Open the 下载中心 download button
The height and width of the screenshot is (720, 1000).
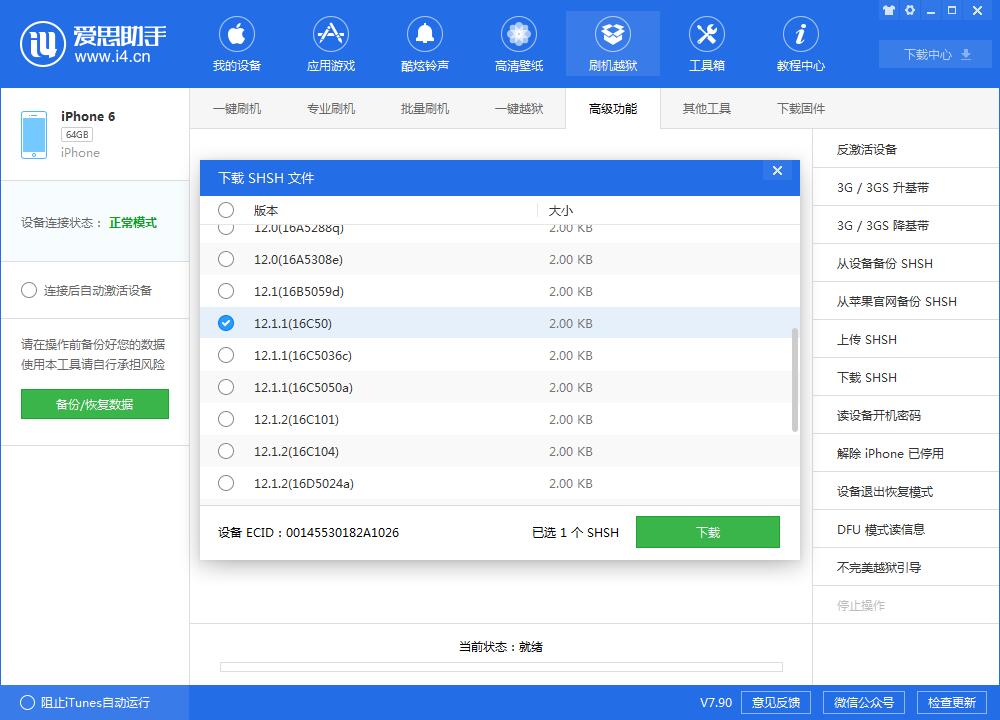[937, 55]
